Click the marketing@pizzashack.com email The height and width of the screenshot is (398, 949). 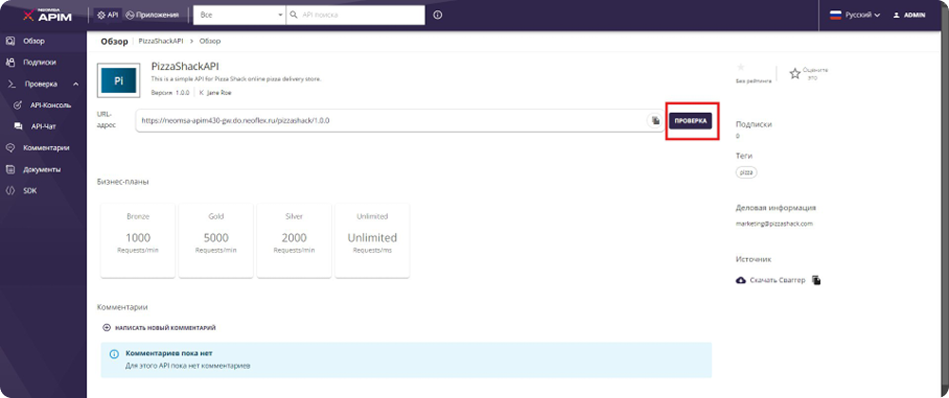click(x=774, y=223)
